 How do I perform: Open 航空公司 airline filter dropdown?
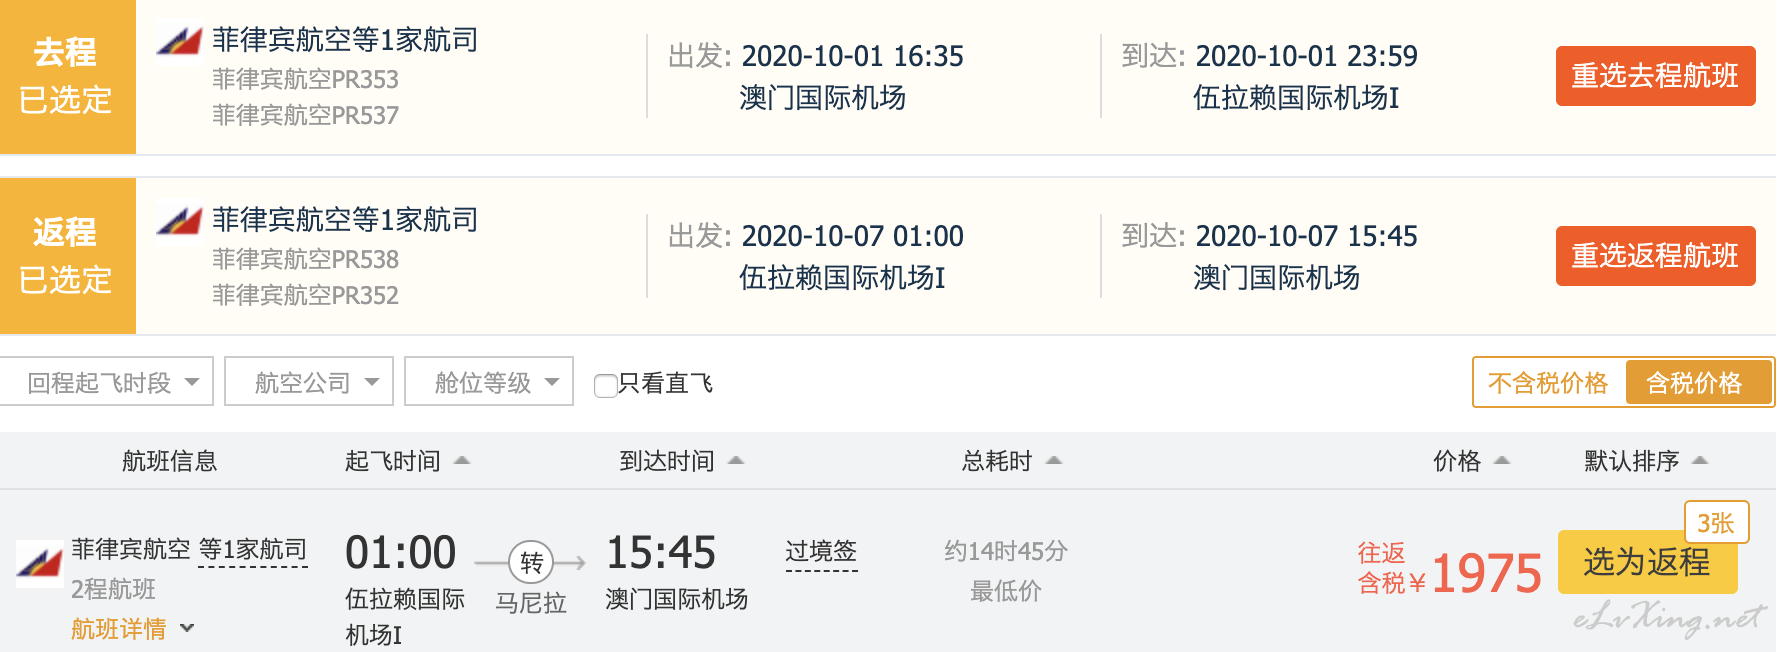click(x=309, y=382)
